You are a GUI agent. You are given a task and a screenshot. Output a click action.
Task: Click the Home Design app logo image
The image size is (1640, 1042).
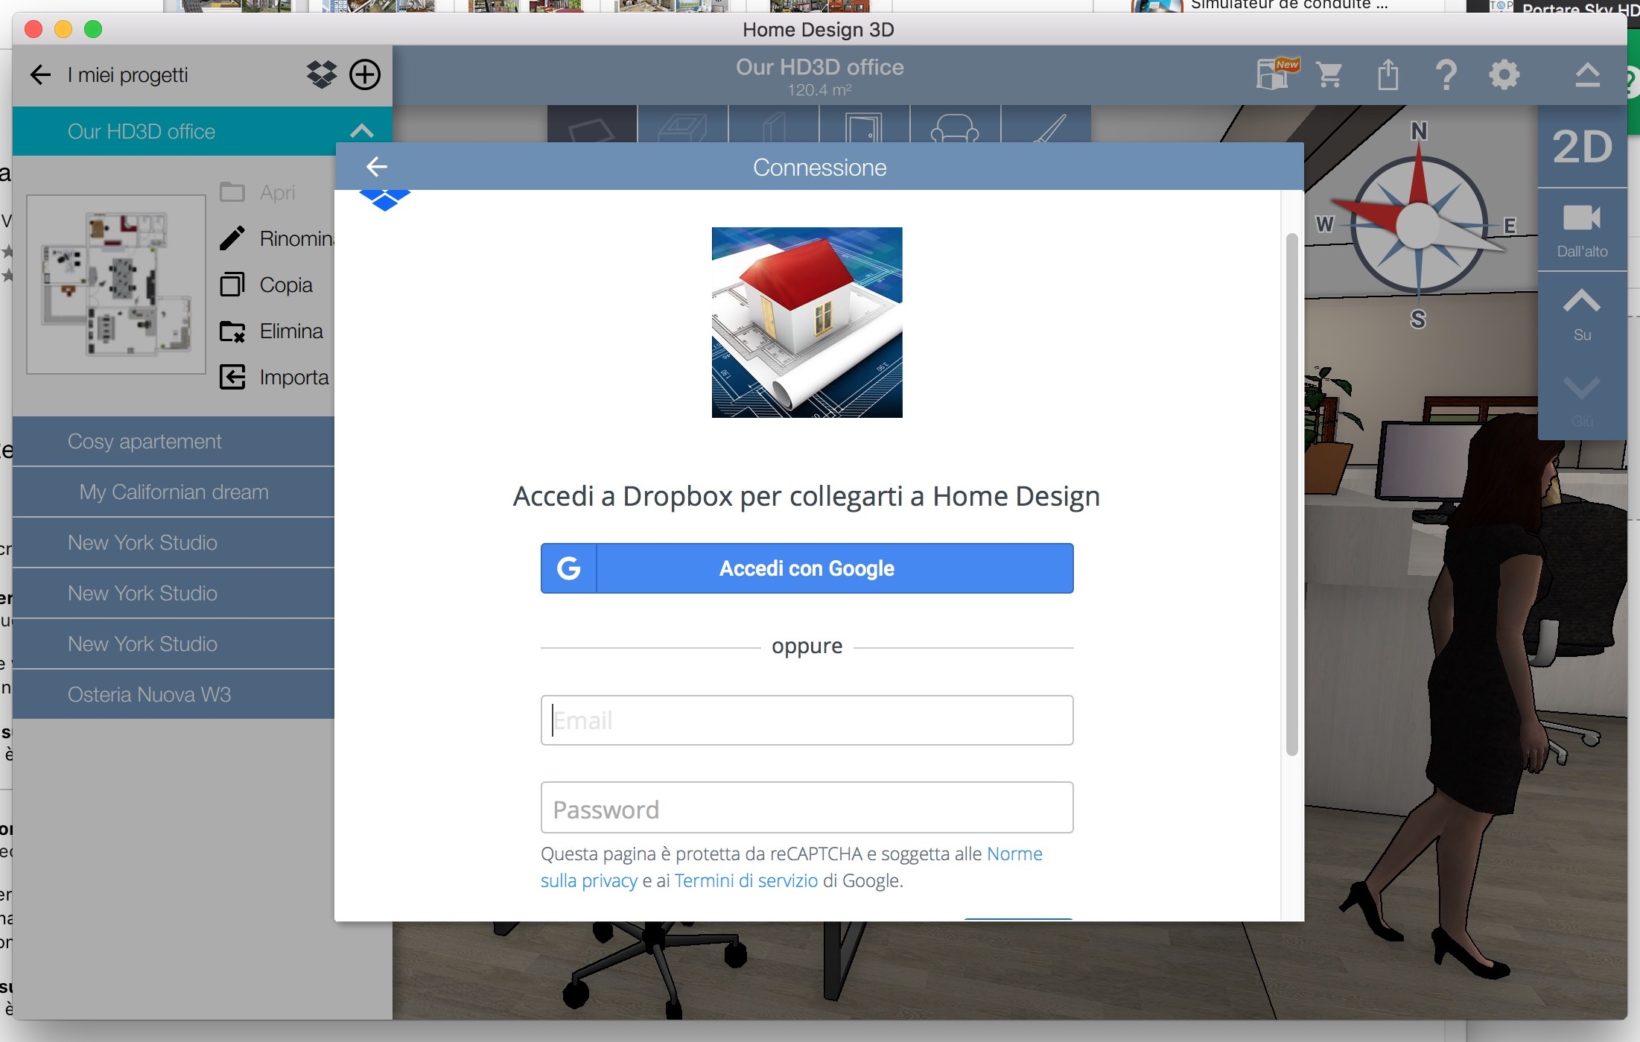(x=807, y=322)
